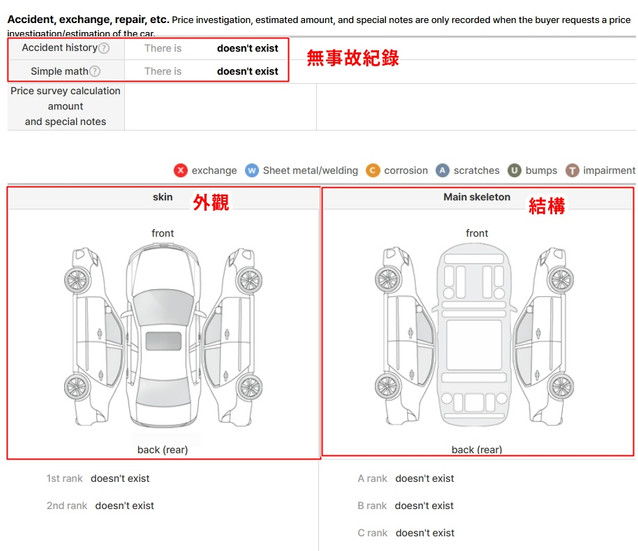Click '2nd rank' label
This screenshot has height=551, width=638.
[x=67, y=506]
